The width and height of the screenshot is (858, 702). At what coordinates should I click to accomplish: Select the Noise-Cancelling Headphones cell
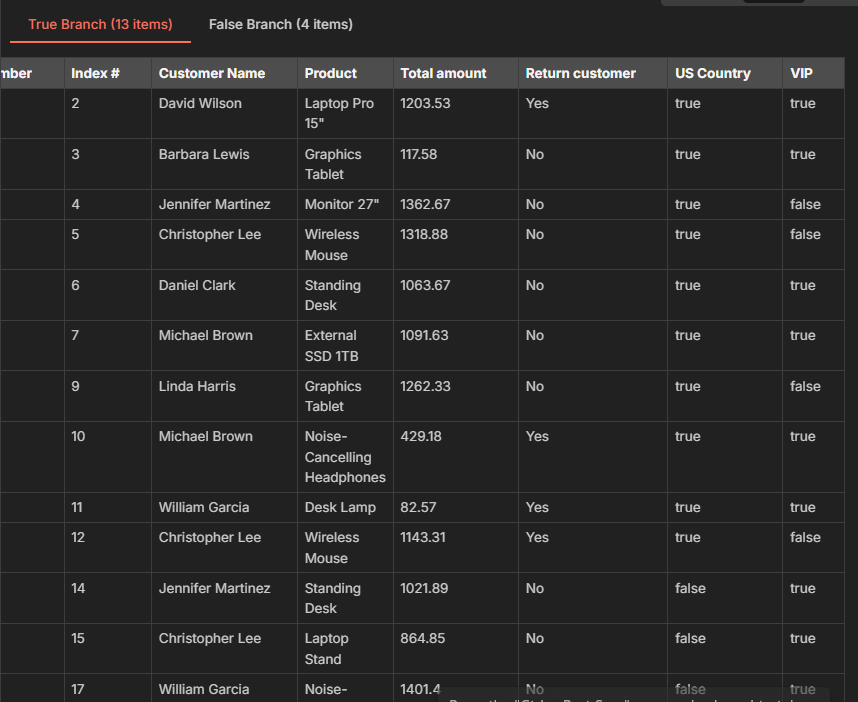coord(345,456)
